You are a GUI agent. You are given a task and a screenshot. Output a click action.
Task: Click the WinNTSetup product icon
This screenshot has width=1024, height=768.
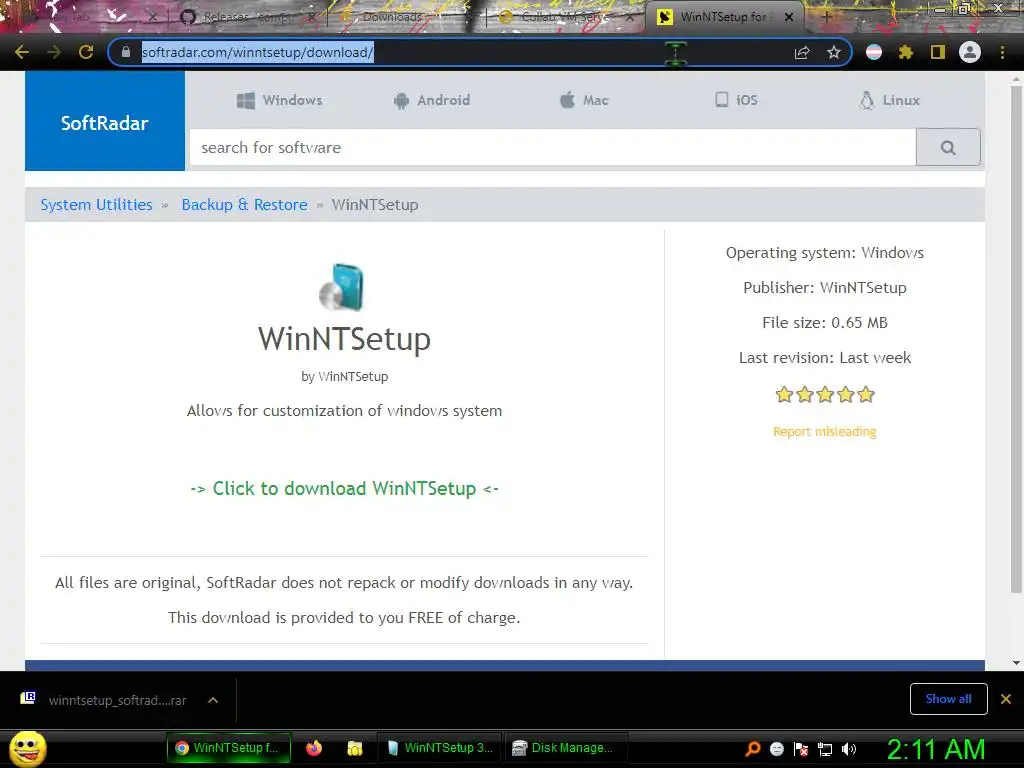point(342,287)
